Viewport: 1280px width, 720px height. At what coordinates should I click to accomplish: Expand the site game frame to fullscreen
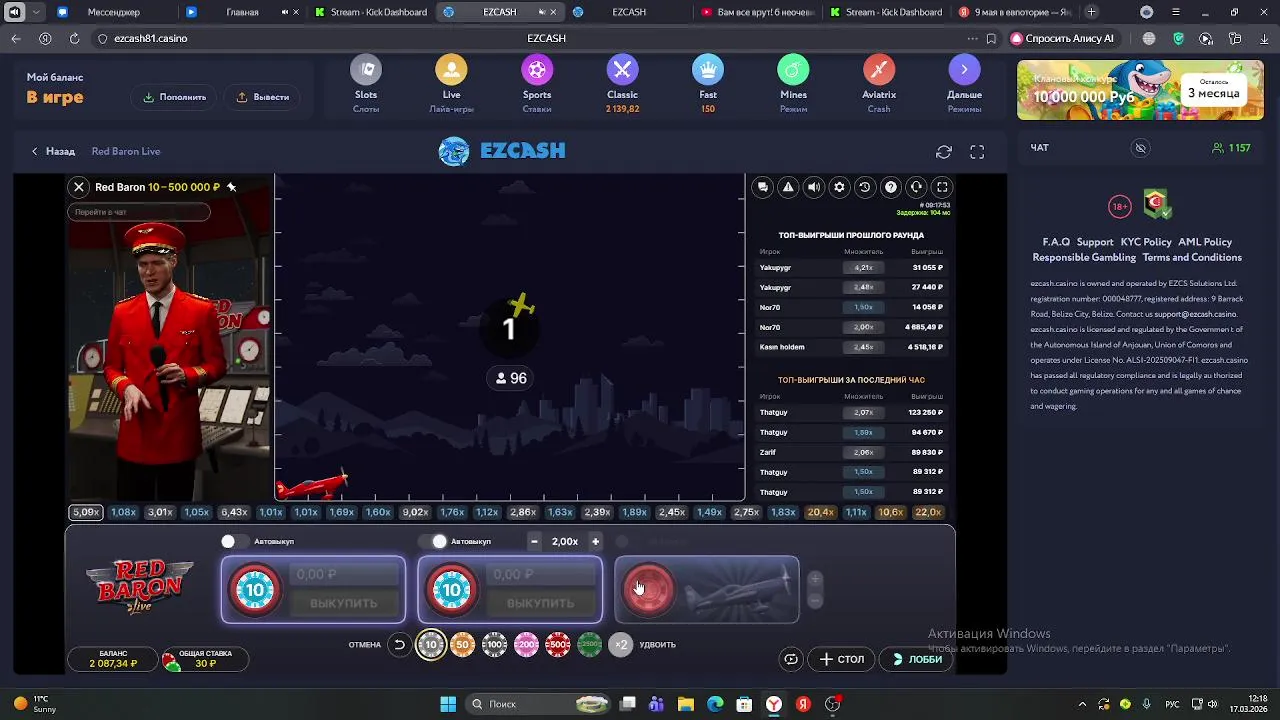[977, 152]
